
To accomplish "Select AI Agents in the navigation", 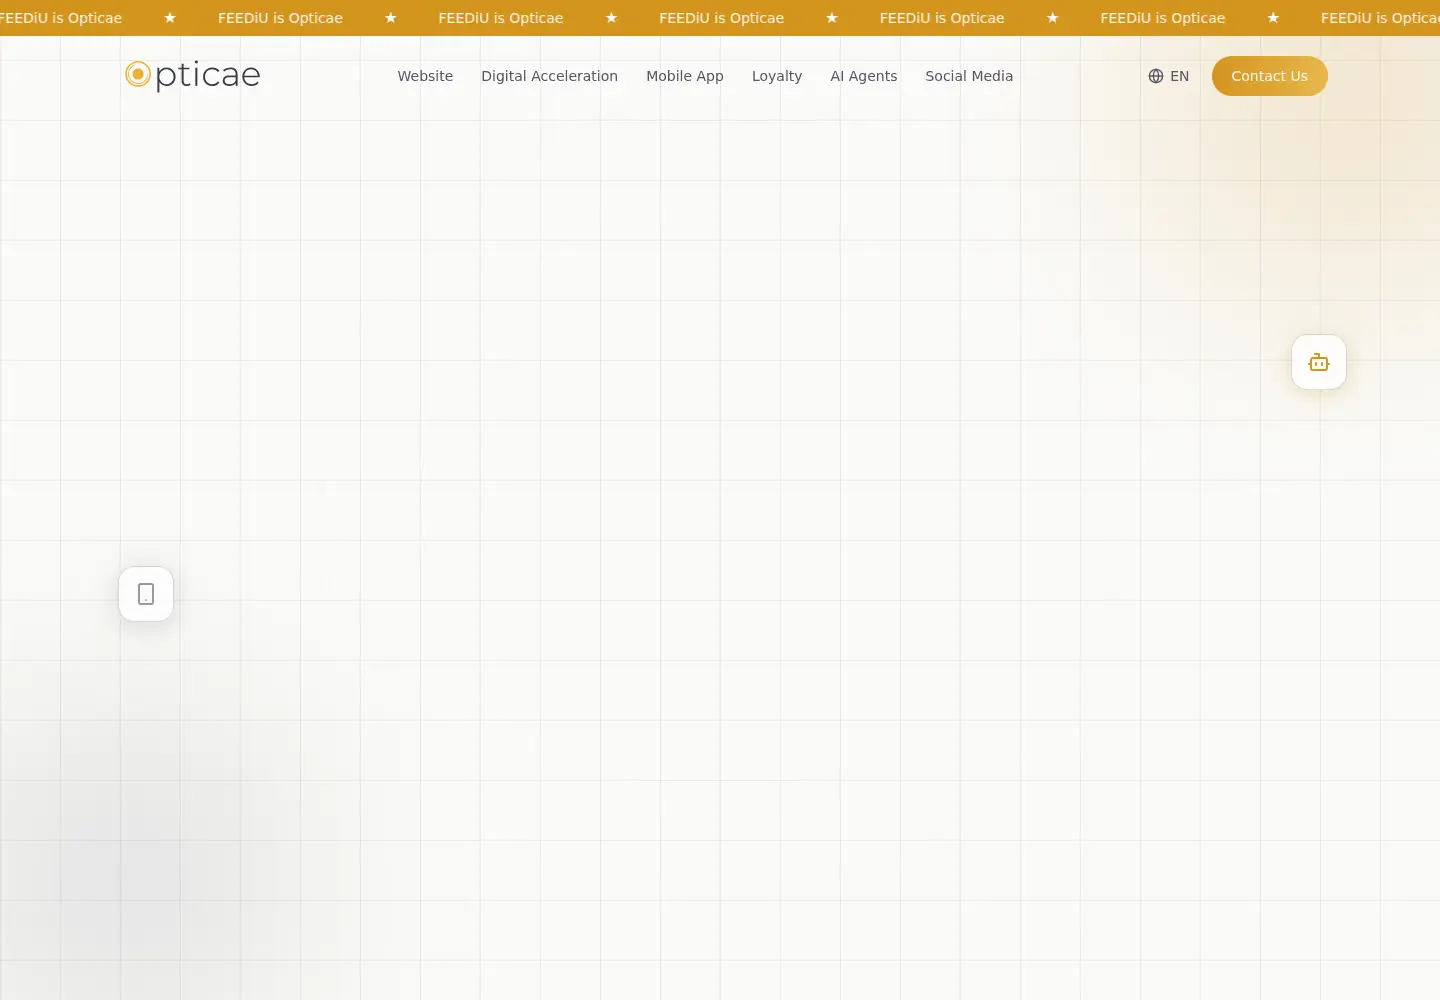I will click(864, 76).
